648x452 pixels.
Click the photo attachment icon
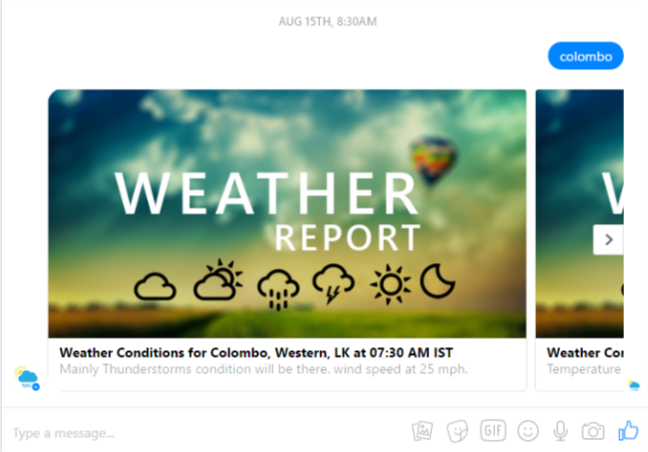(x=422, y=431)
